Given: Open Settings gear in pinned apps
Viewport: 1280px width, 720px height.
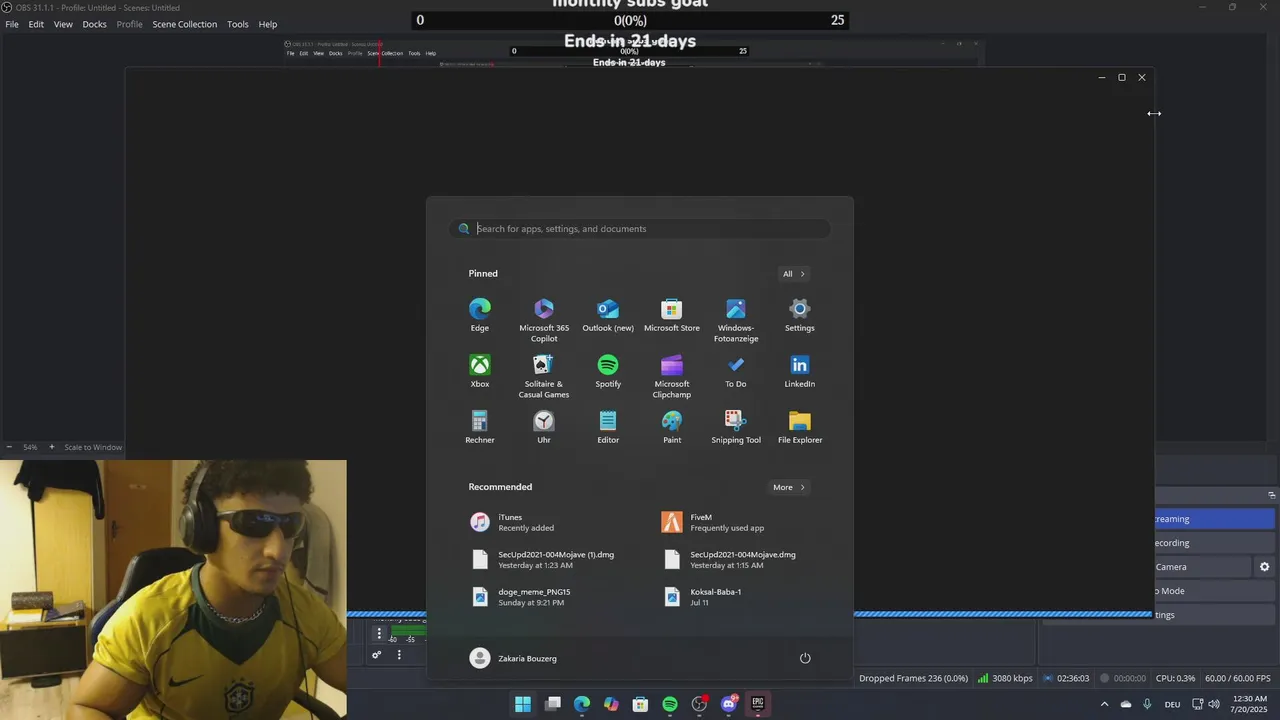Looking at the screenshot, I should (x=800, y=315).
